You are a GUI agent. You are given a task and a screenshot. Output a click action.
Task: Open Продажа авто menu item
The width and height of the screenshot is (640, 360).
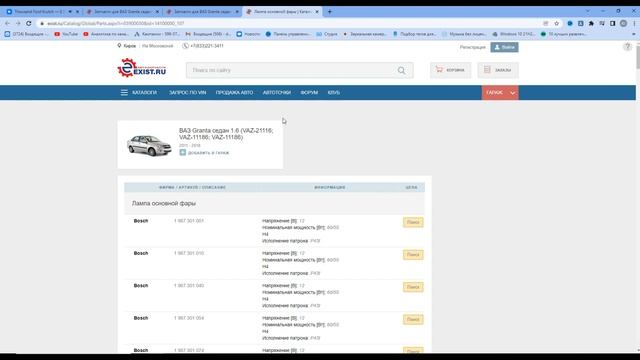(x=234, y=93)
